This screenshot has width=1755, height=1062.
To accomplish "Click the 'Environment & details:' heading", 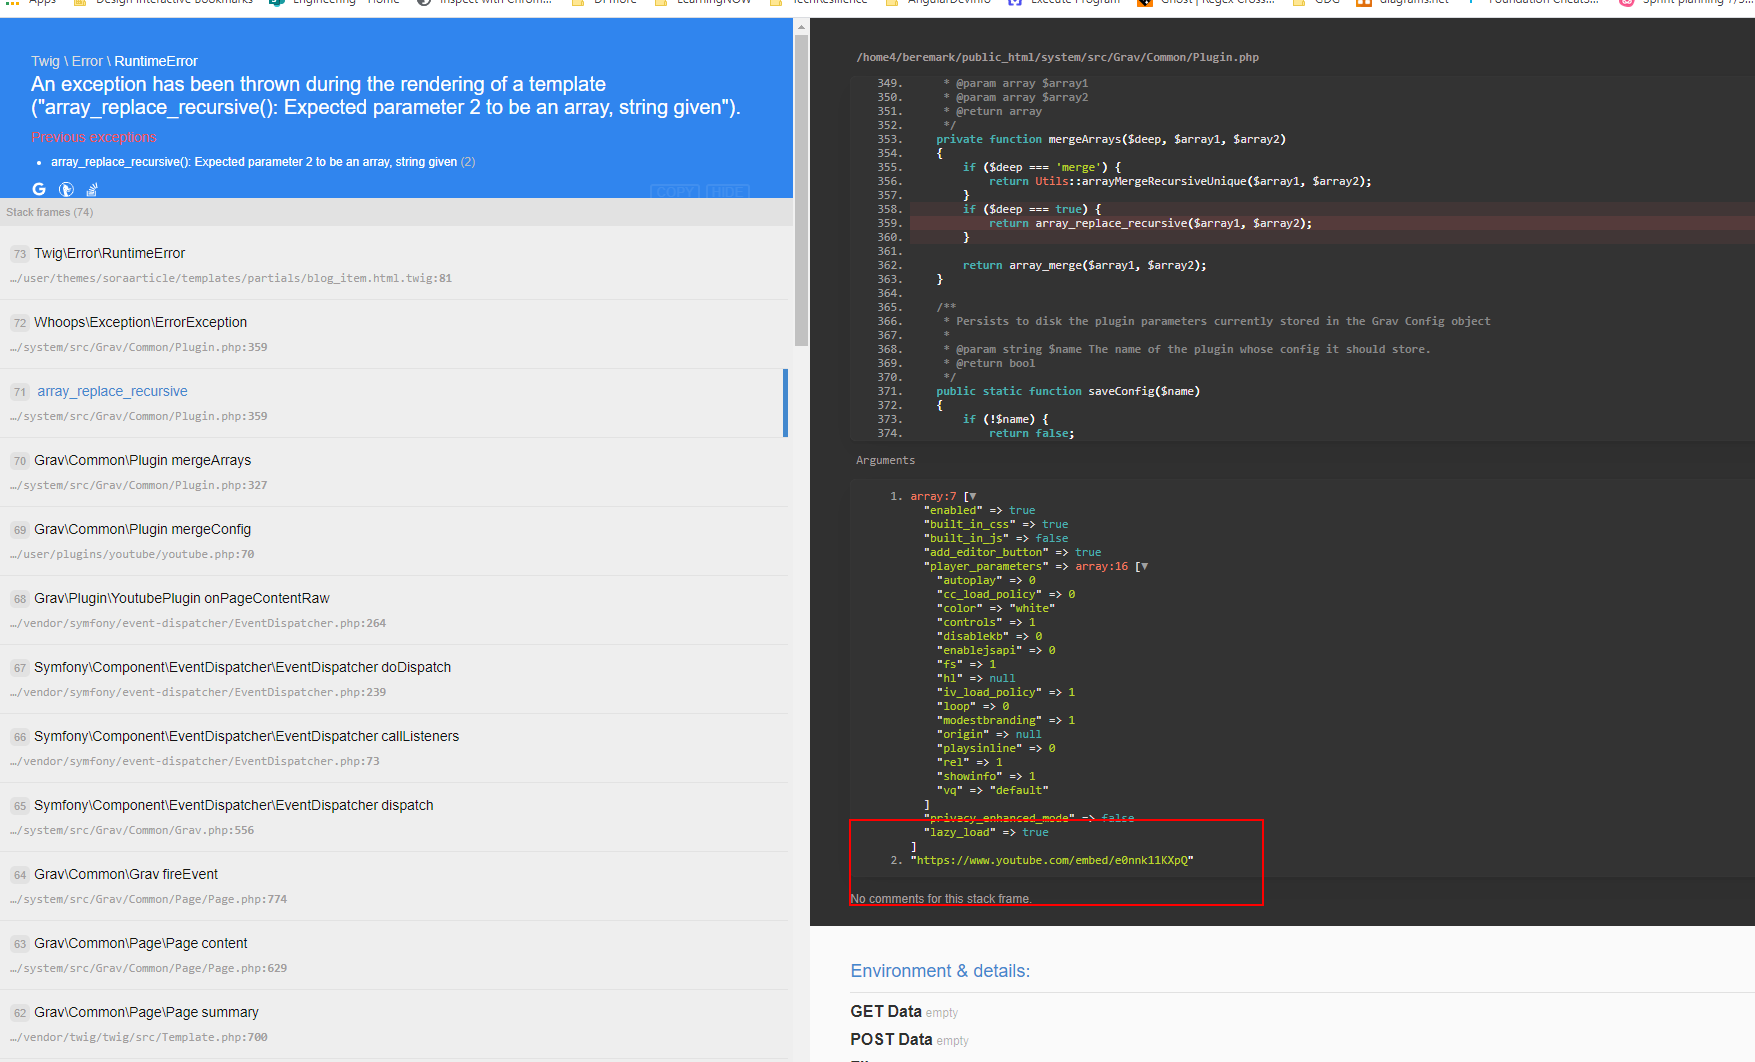I will pos(940,971).
